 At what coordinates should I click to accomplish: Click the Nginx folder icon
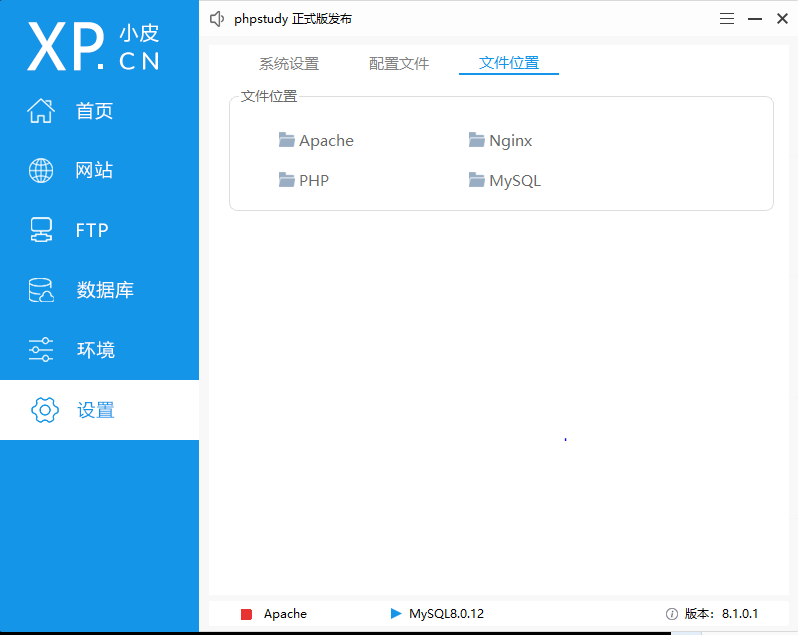476,139
